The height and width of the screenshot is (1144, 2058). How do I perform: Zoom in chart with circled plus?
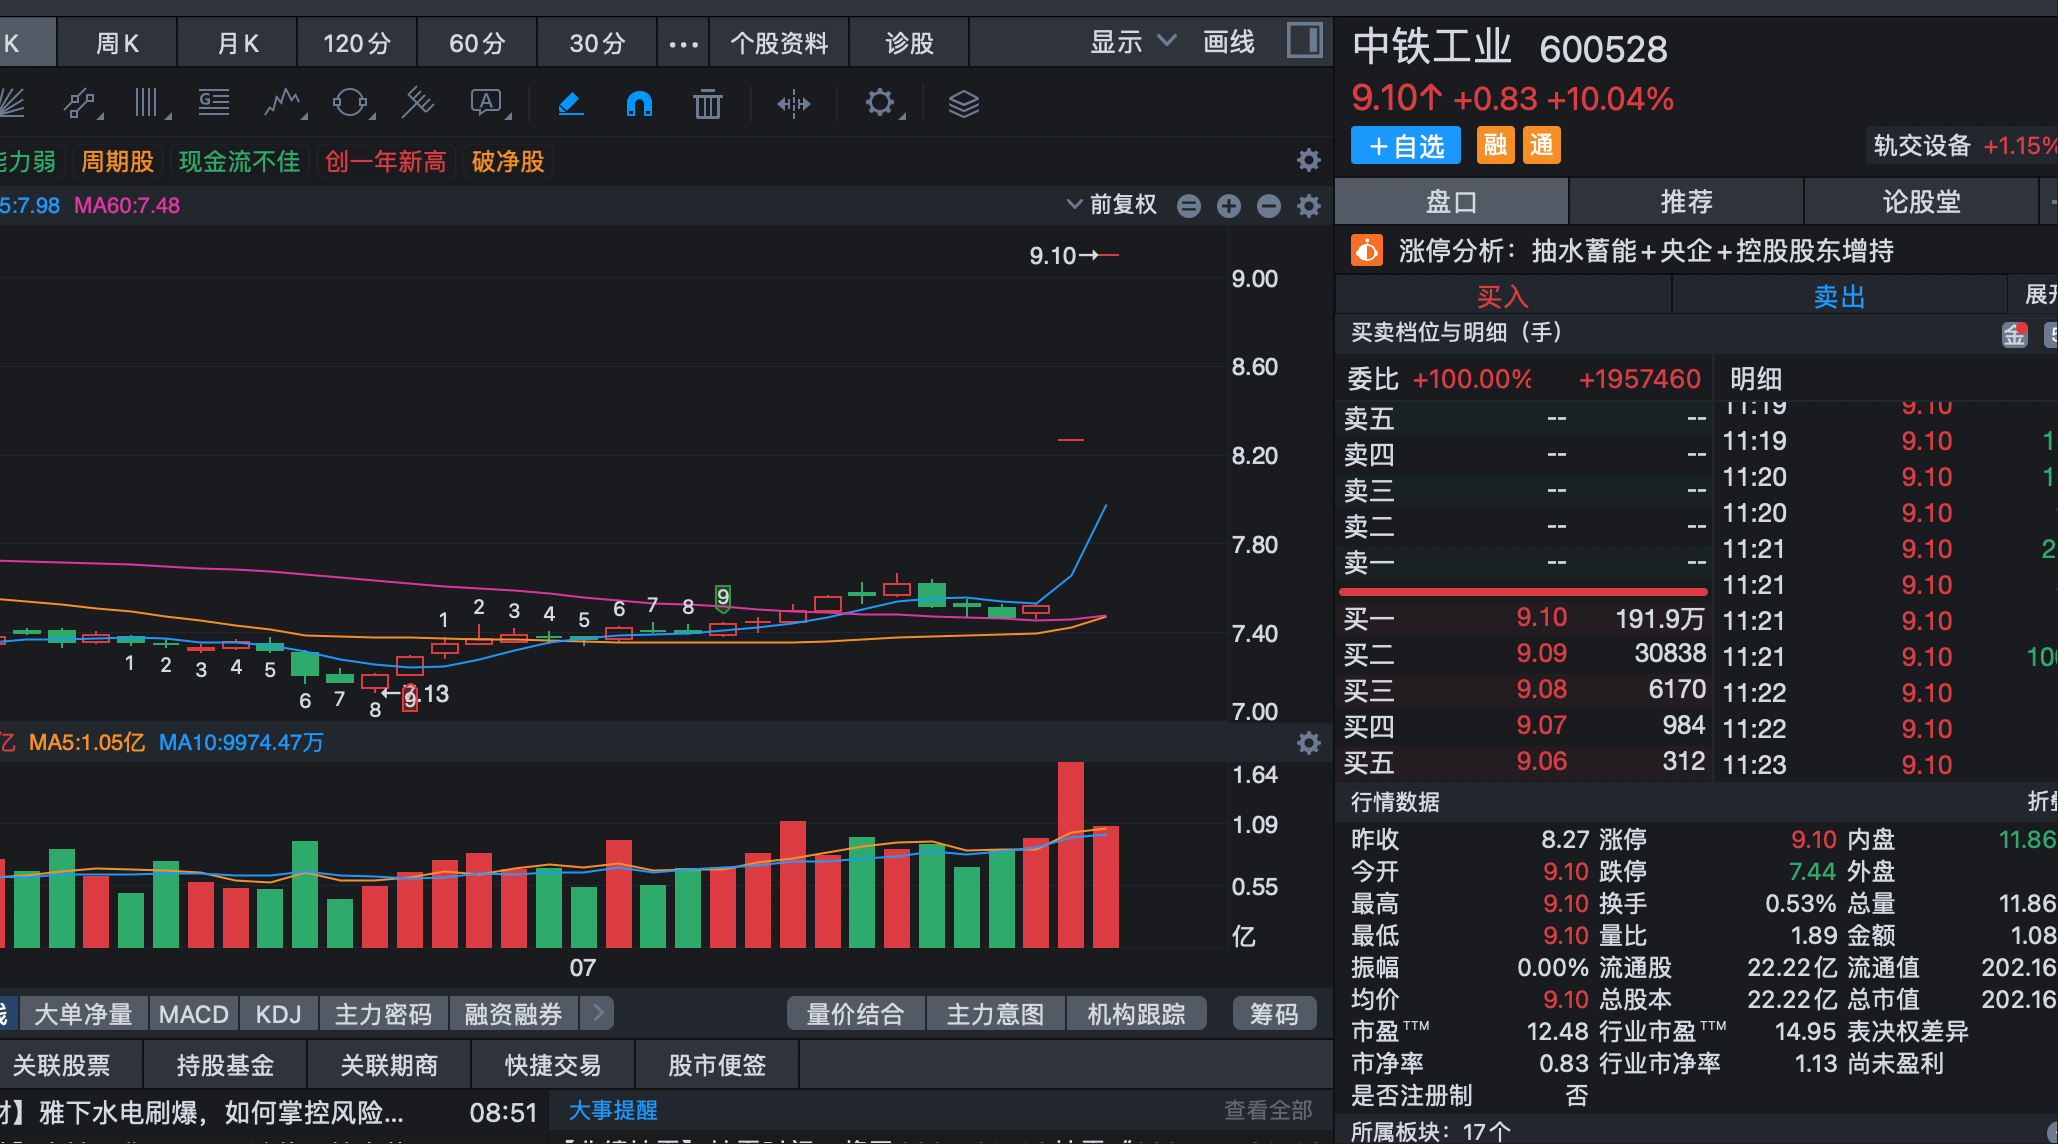pyautogui.click(x=1229, y=206)
